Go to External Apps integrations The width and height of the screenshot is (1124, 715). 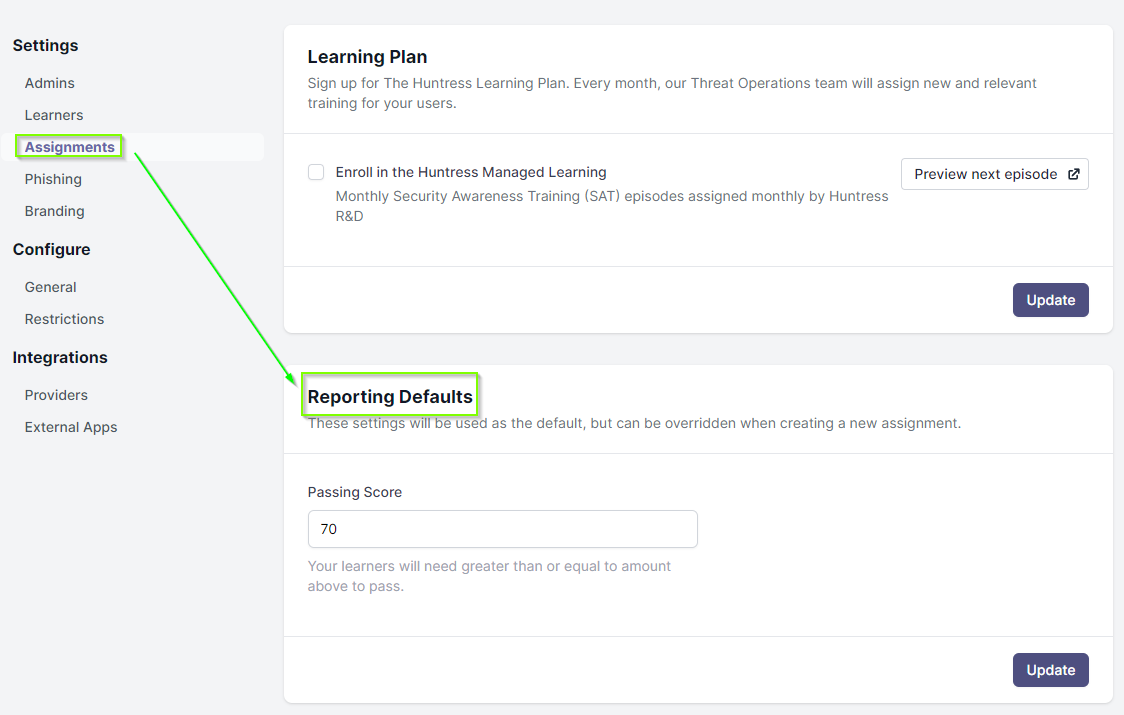coord(71,427)
